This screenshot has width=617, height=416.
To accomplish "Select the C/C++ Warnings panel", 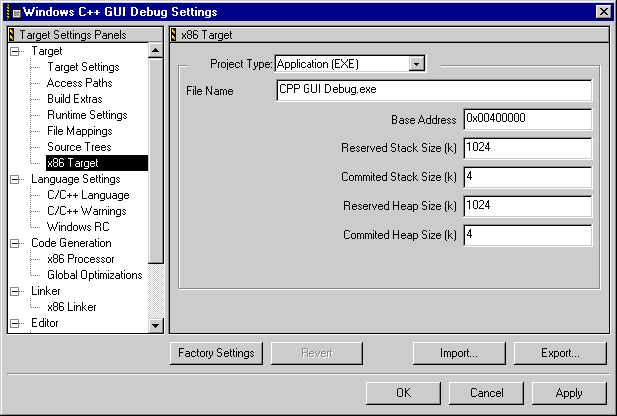I will [87, 211].
